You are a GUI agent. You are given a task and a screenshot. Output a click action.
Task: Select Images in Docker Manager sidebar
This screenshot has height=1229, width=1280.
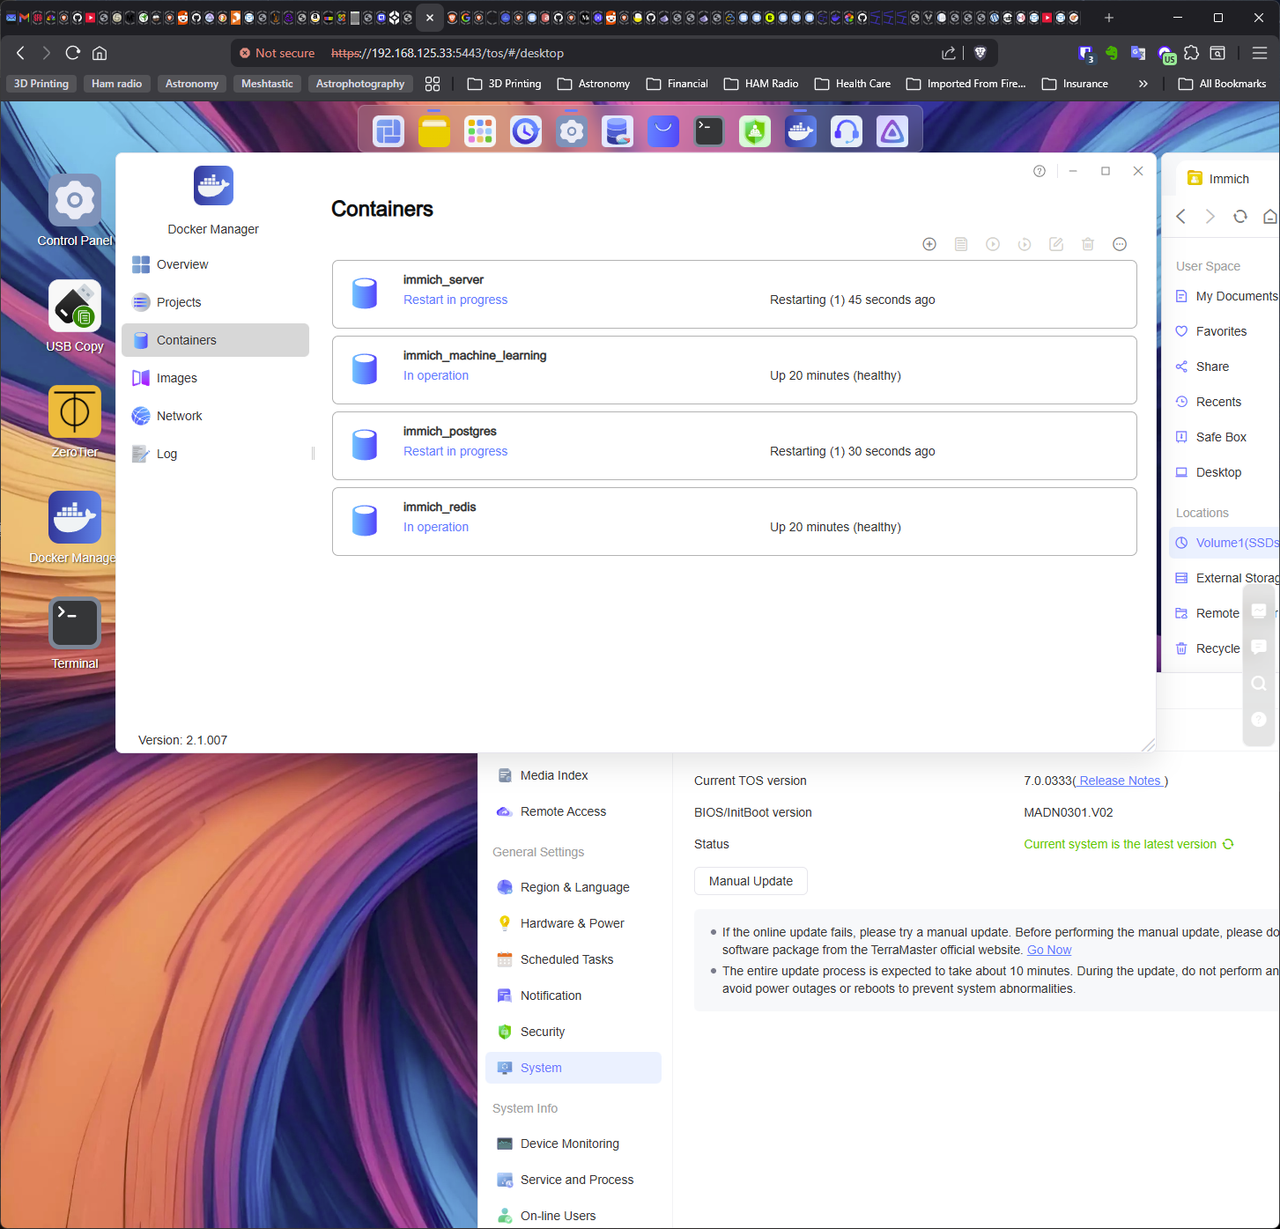pos(215,378)
